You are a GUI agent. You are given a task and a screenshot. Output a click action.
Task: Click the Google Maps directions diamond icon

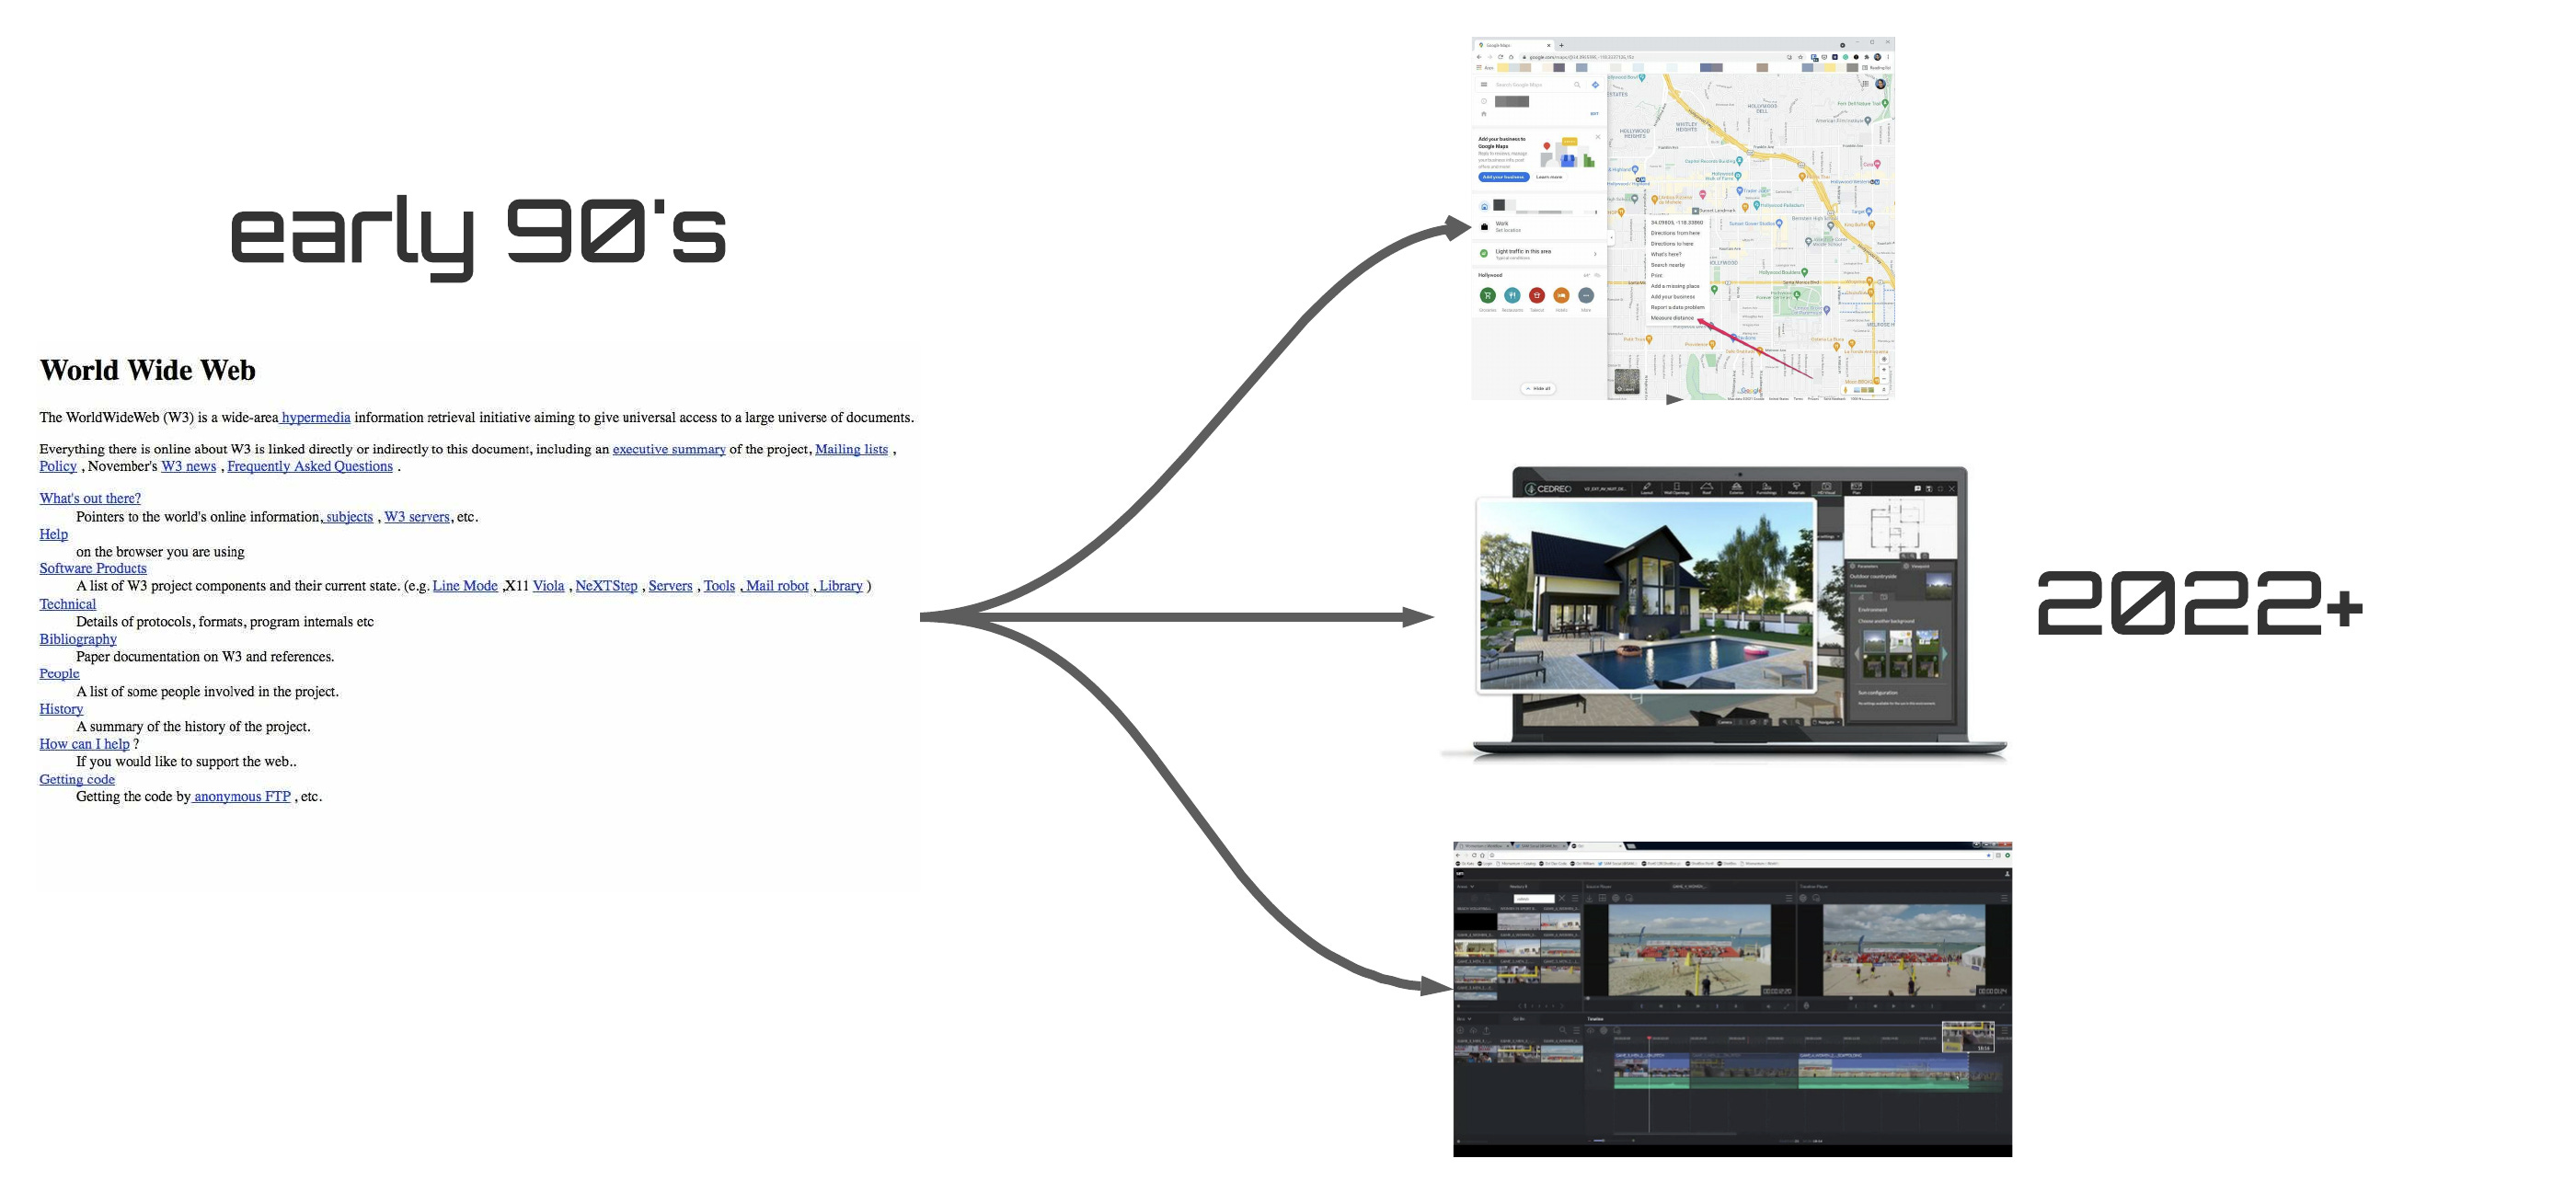(1595, 85)
